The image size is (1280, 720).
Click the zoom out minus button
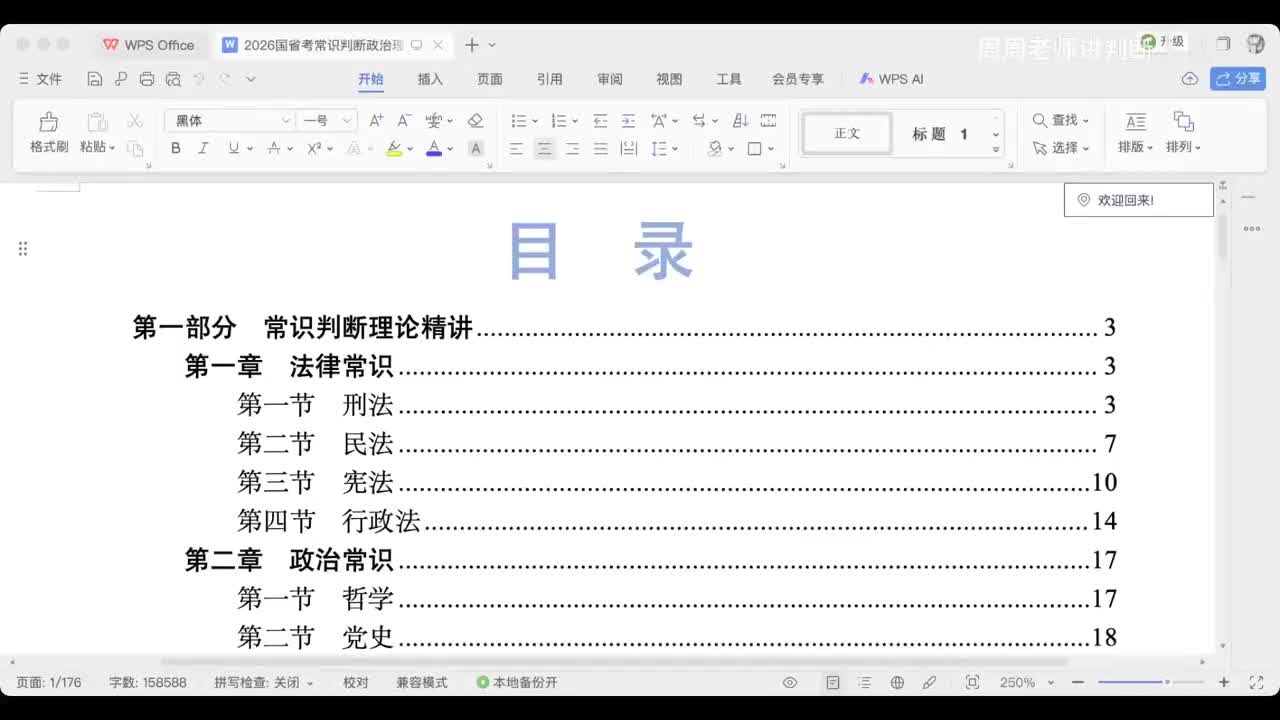pyautogui.click(x=1078, y=682)
